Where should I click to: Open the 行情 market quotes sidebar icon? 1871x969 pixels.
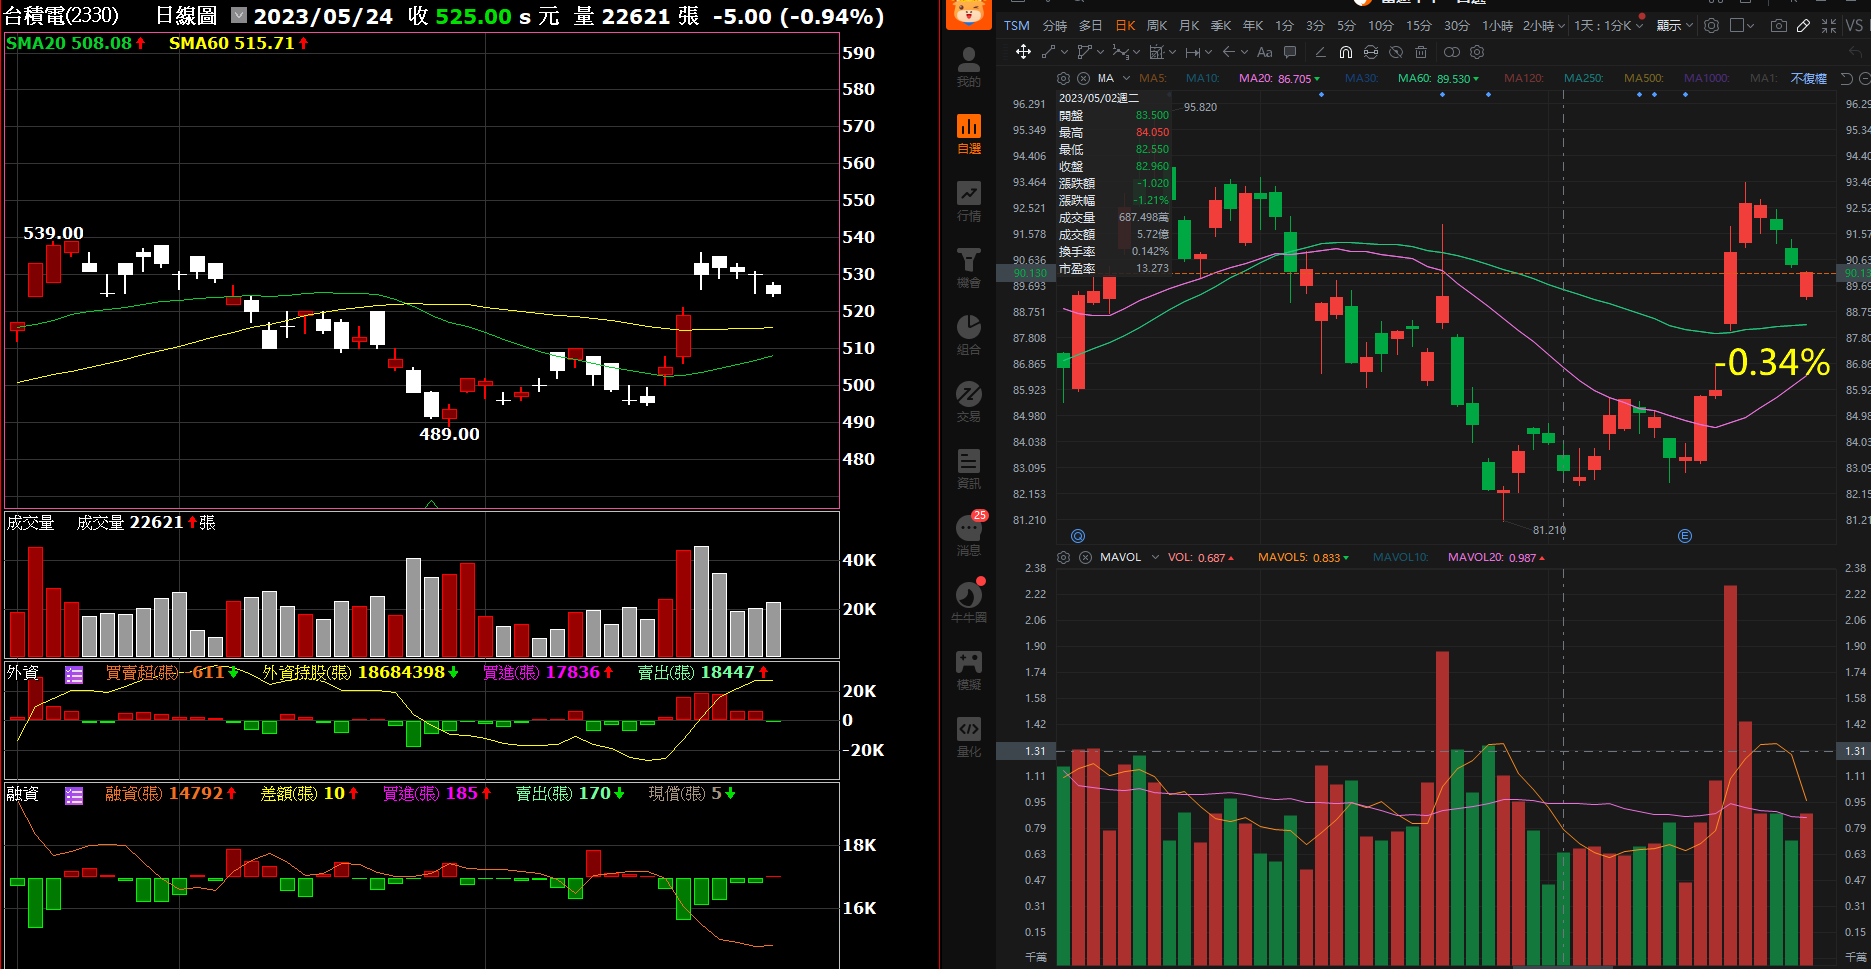click(x=969, y=201)
